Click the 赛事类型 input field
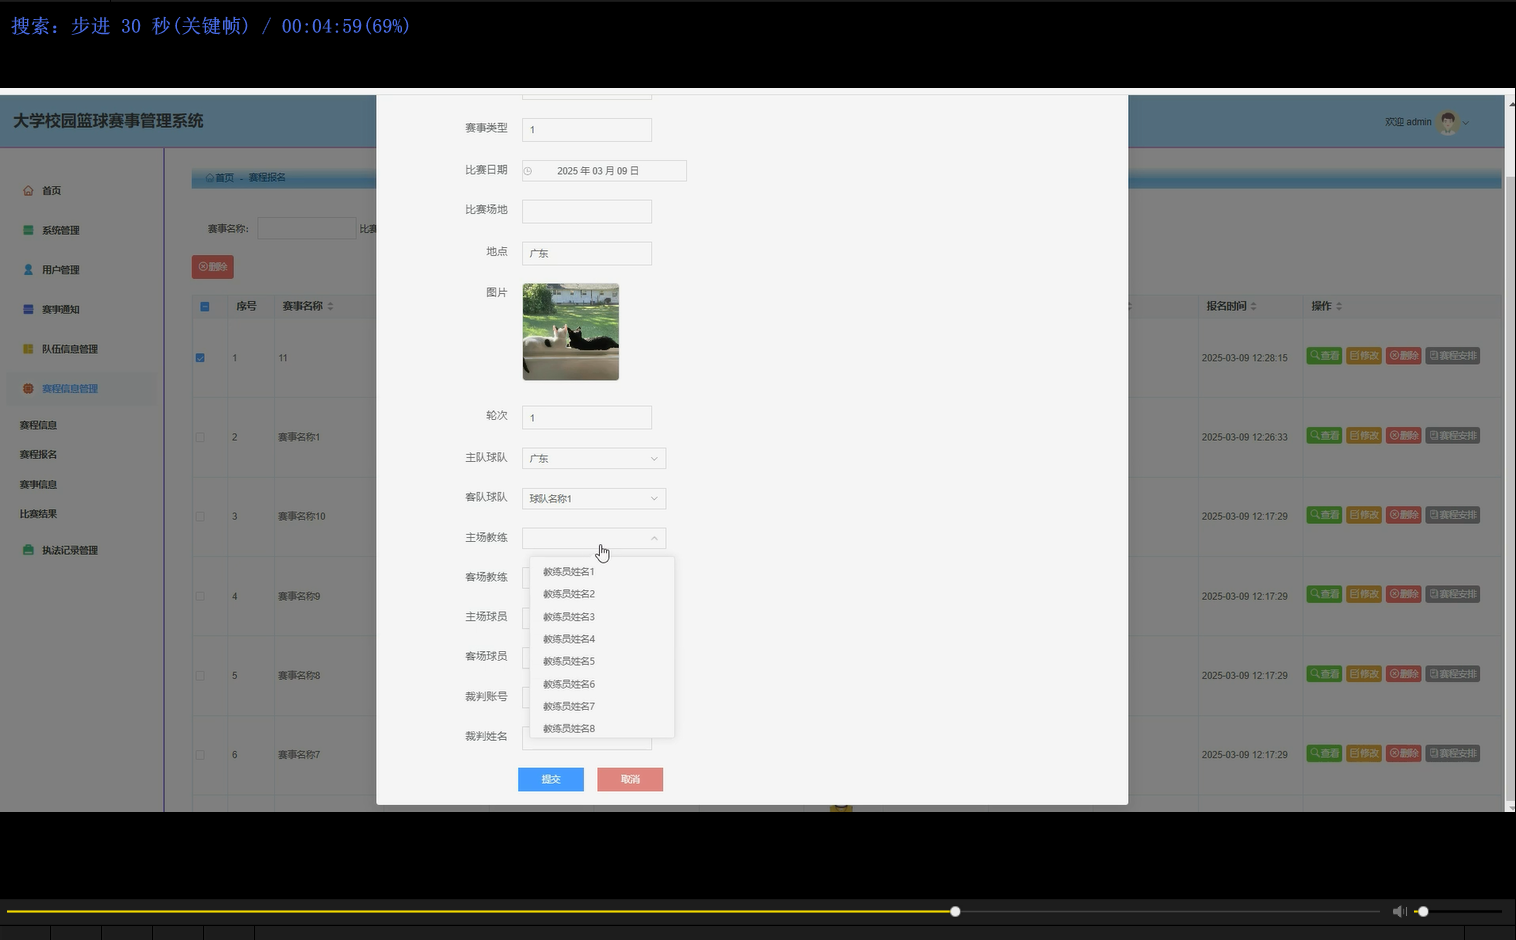The width and height of the screenshot is (1516, 940). point(587,129)
